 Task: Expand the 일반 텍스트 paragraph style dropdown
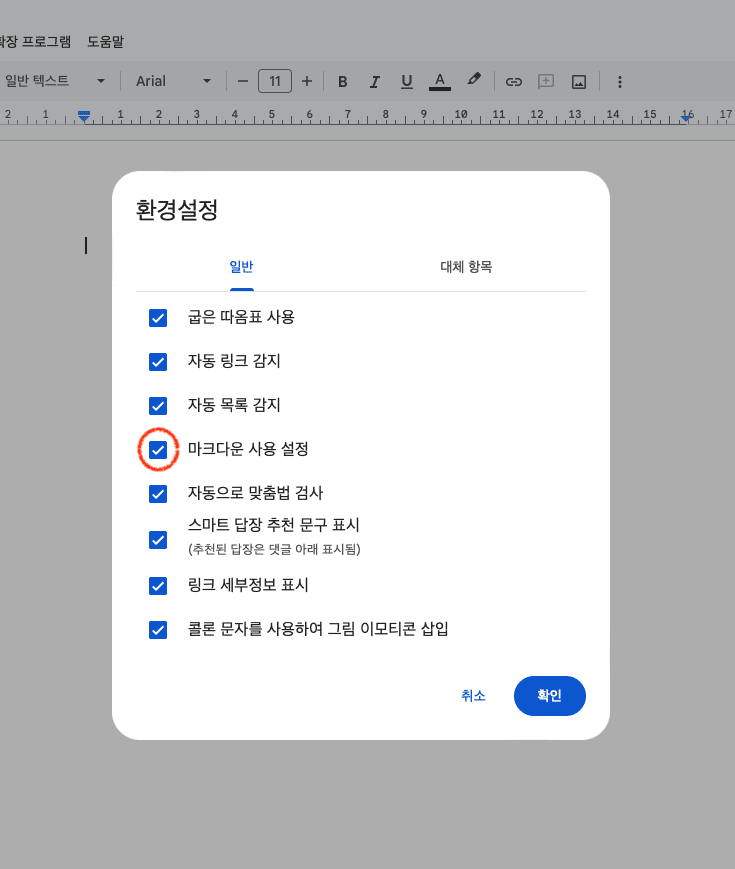[x=55, y=81]
